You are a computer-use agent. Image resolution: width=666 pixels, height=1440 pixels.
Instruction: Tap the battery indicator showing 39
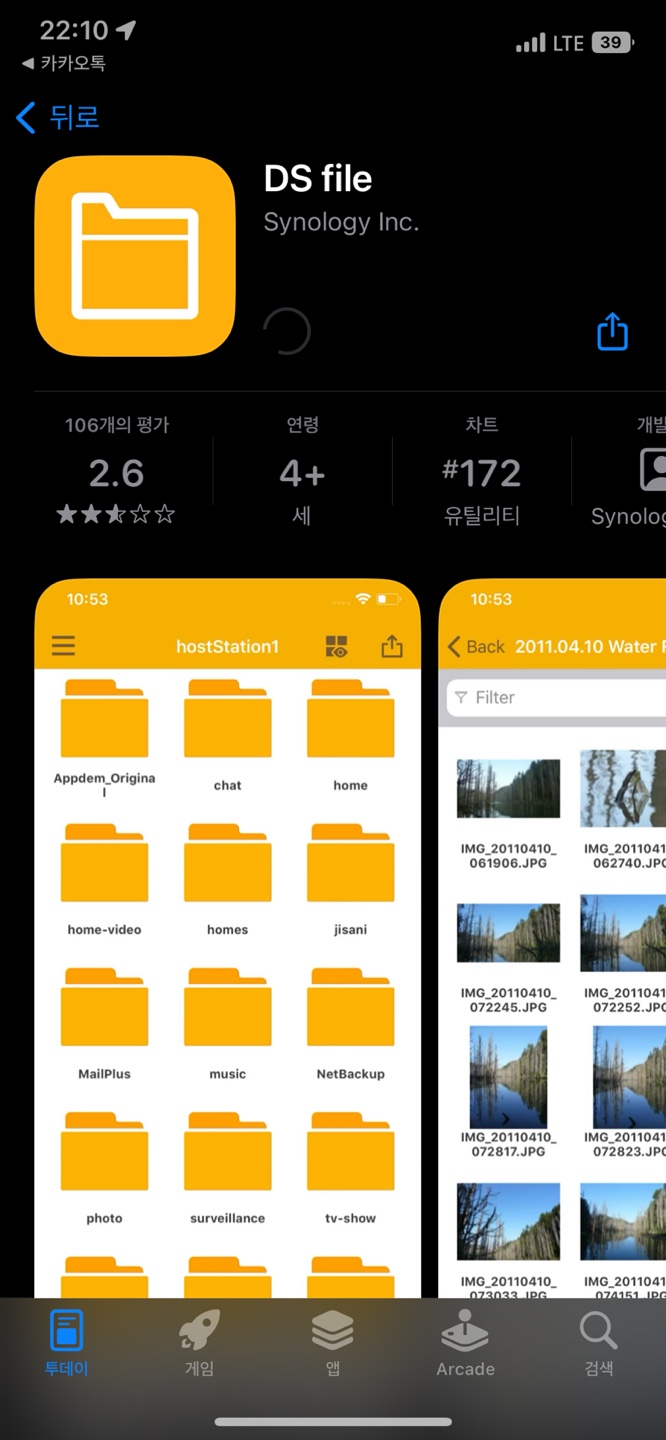[x=613, y=42]
